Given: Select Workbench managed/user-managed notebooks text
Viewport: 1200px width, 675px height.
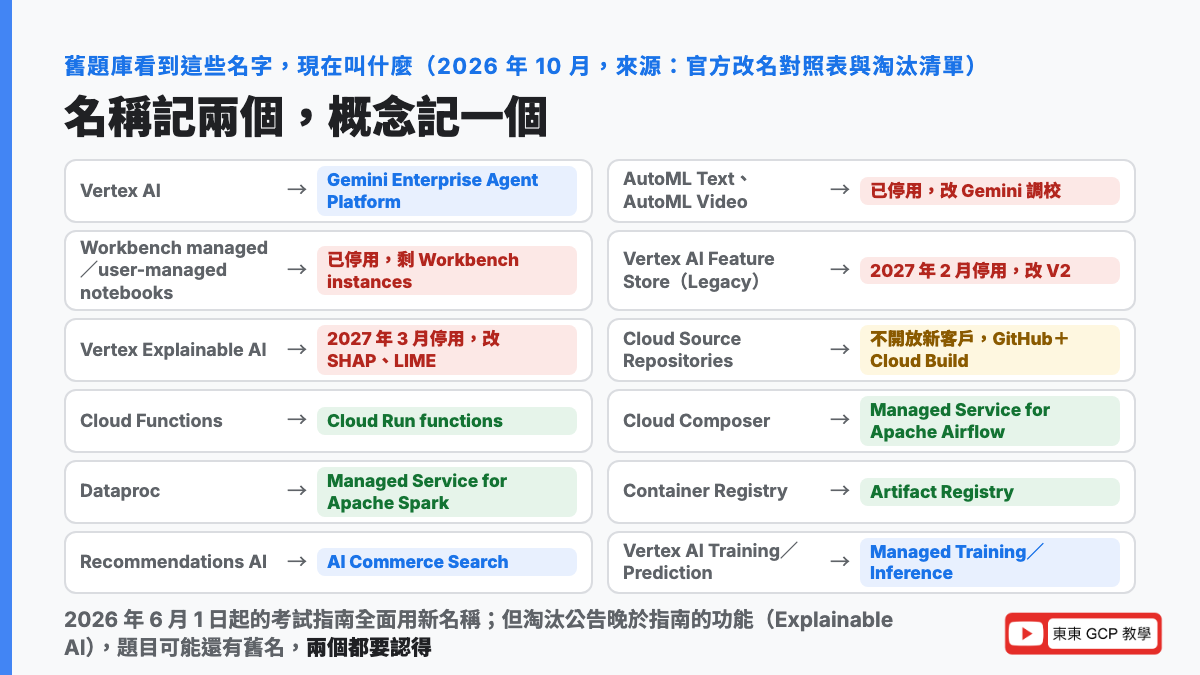Looking at the screenshot, I should [174, 270].
